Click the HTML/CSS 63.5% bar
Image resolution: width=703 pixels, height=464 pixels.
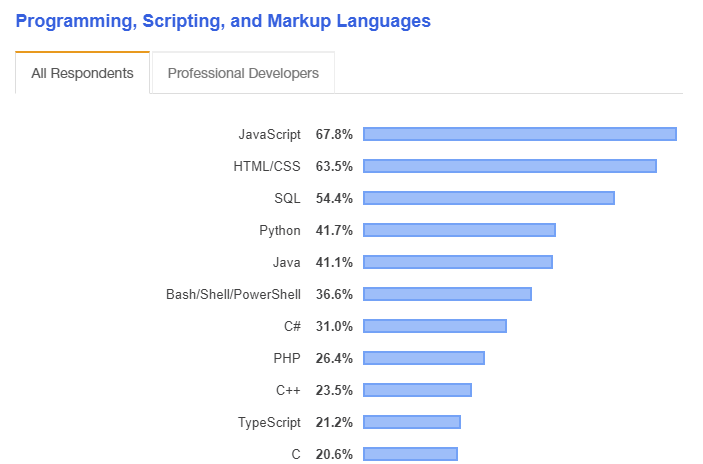[x=510, y=166]
